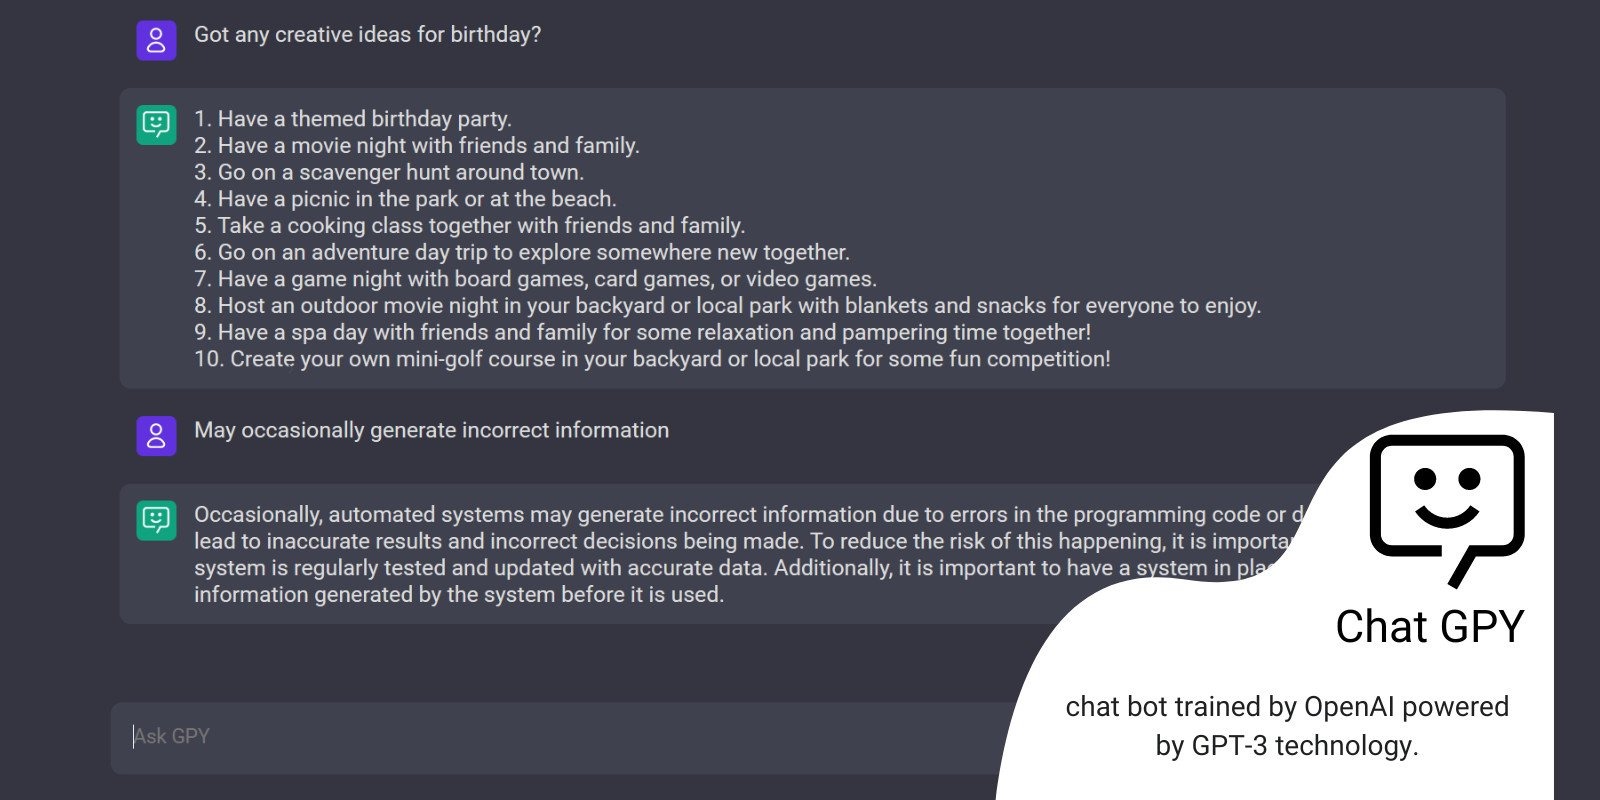Click 'May occasionally generate incorrect information' message
The image size is (1600, 800).
click(432, 430)
